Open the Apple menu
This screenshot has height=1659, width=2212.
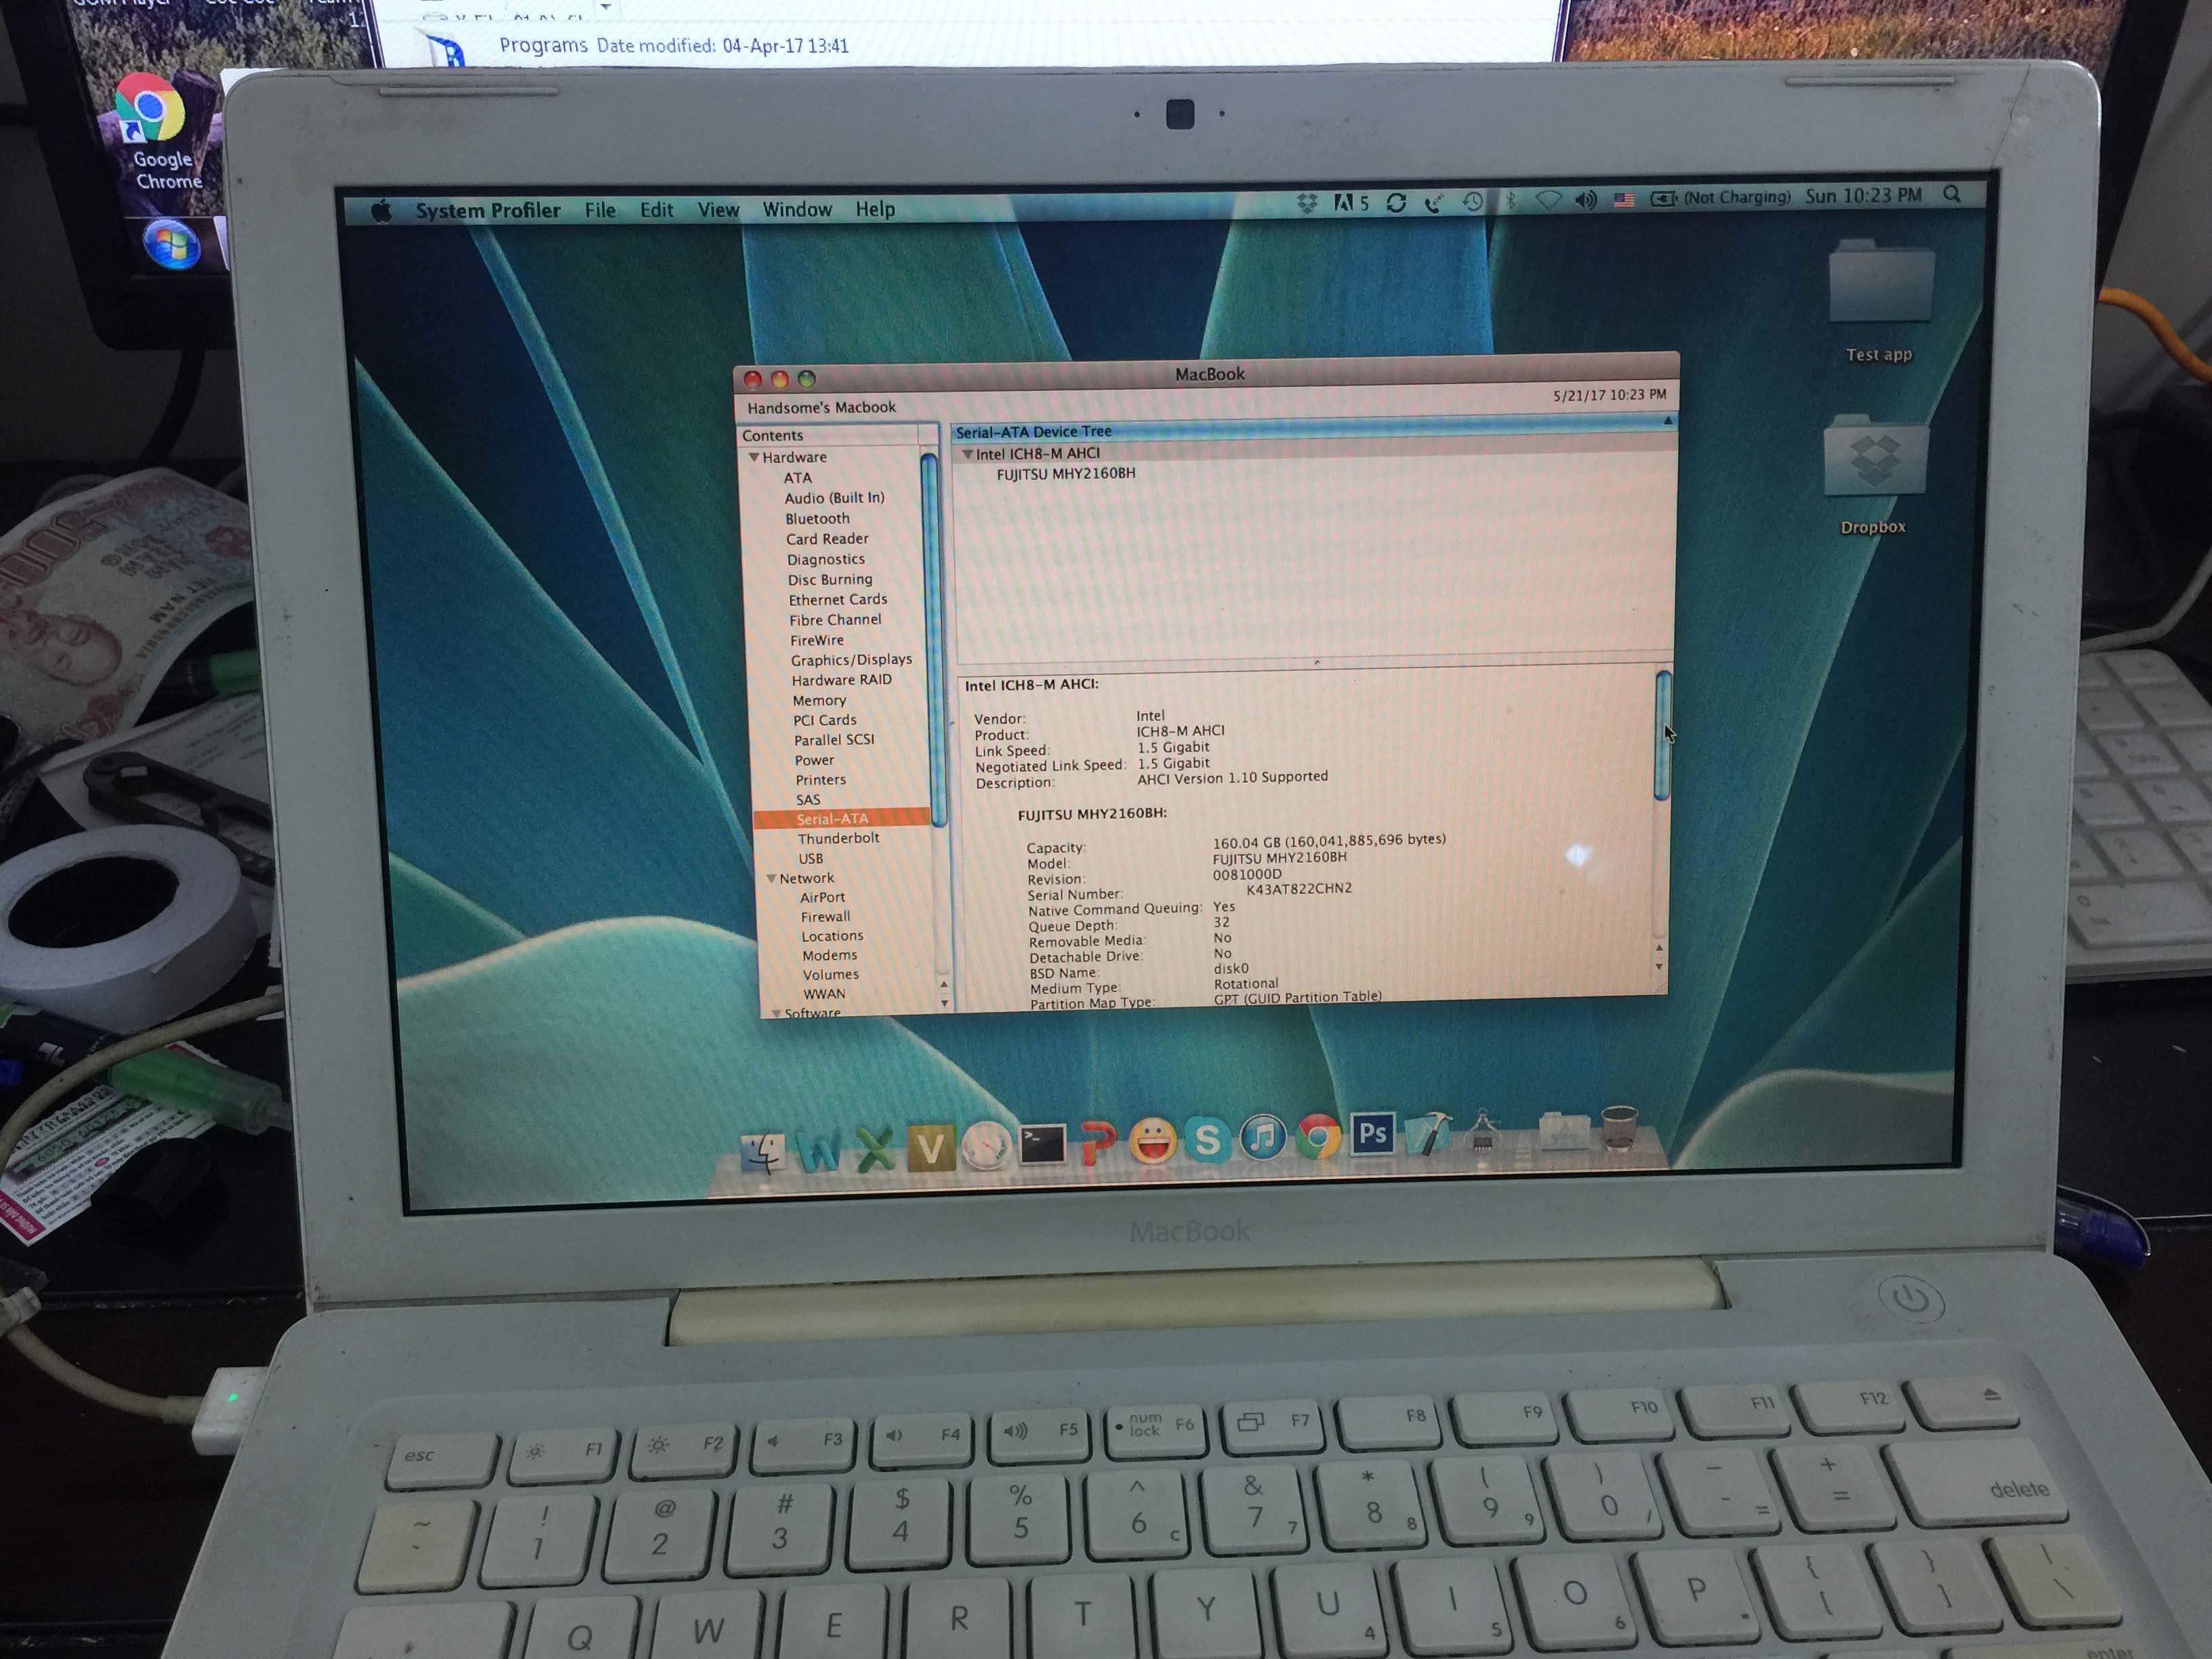tap(381, 211)
